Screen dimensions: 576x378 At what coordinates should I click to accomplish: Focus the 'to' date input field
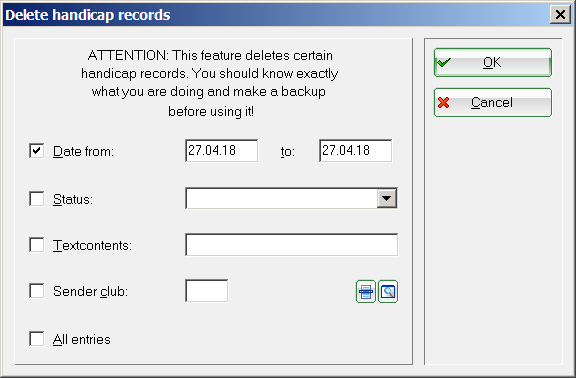tap(356, 151)
